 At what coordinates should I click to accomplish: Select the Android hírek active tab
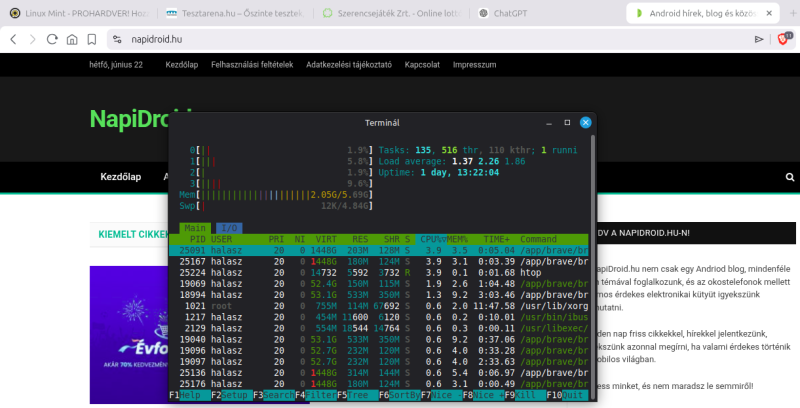703,13
